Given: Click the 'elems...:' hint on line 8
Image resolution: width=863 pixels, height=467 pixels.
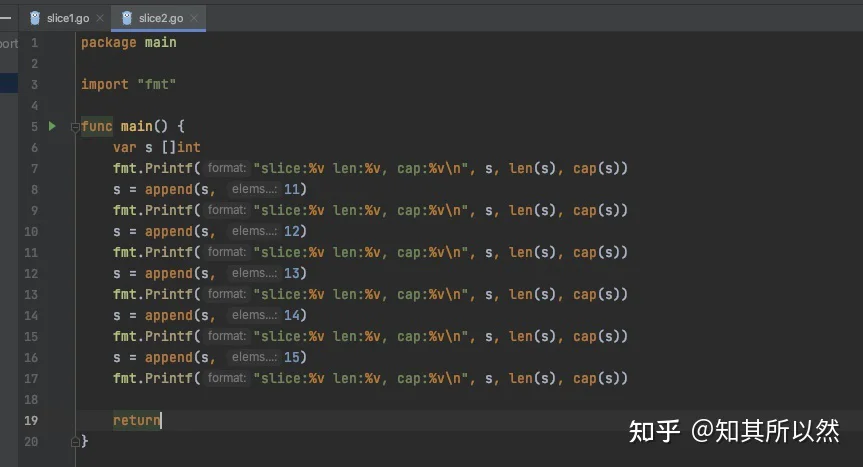Looking at the screenshot, I should [x=254, y=189].
